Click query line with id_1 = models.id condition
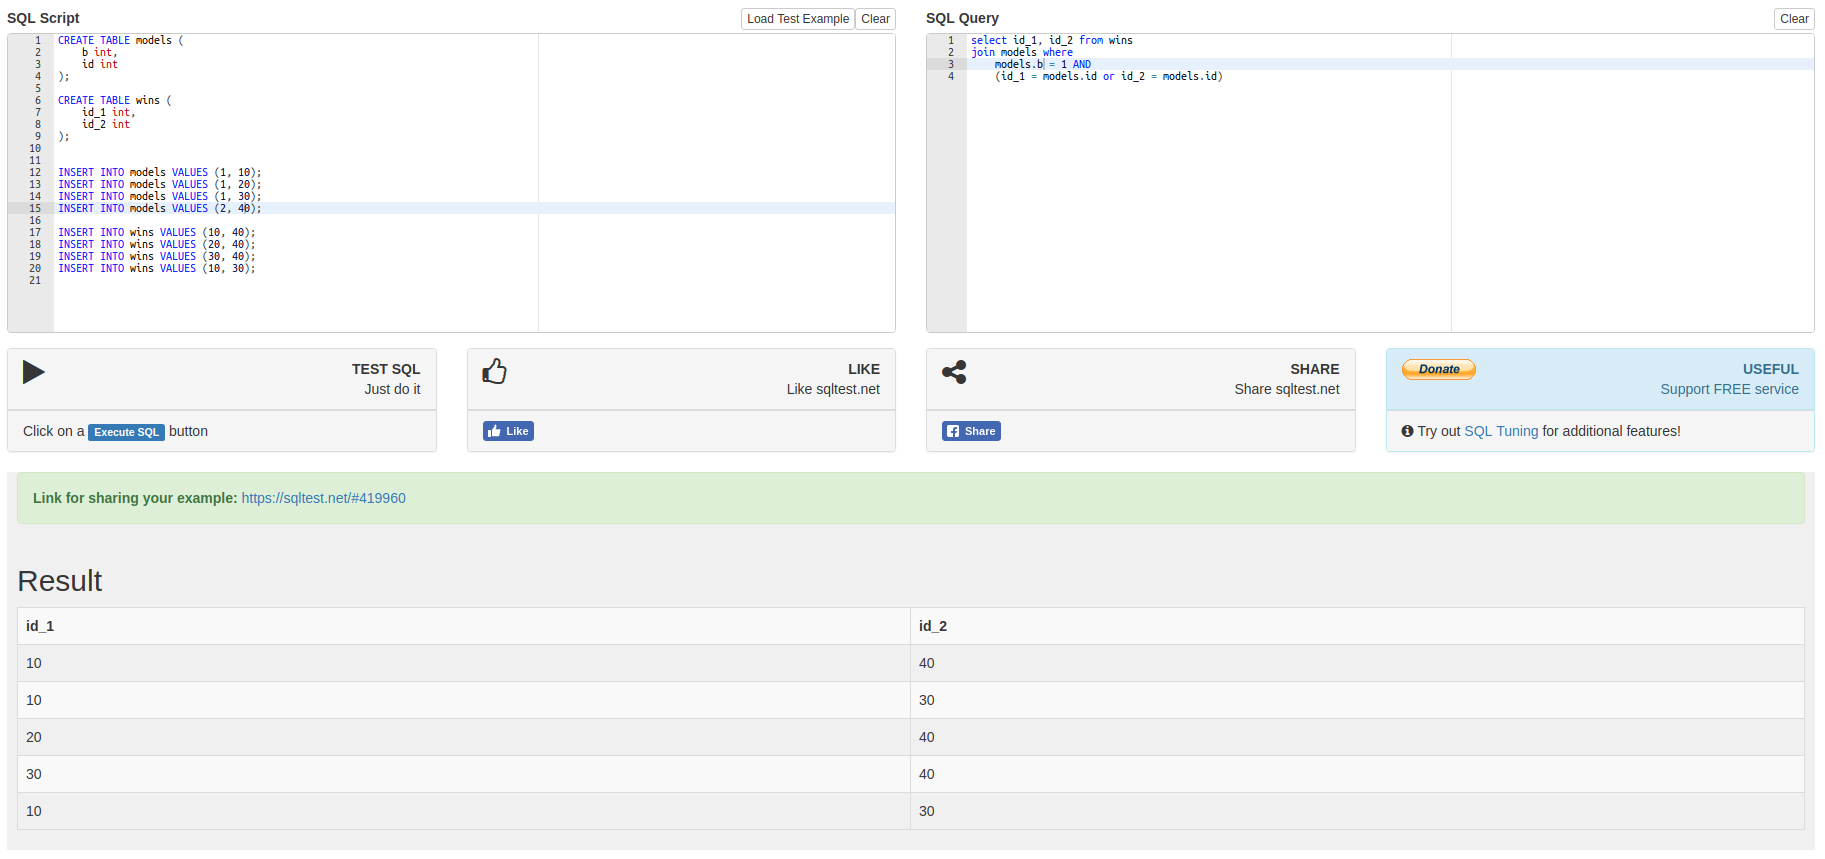 [1108, 76]
